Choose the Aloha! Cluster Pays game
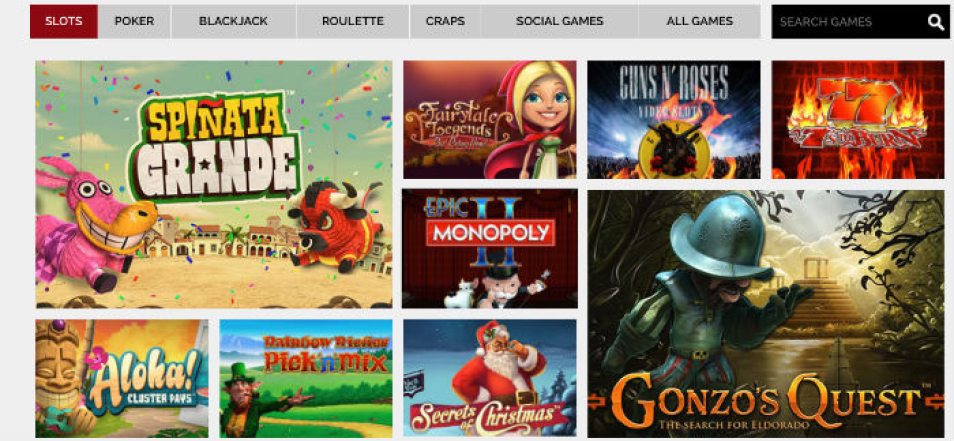 click(x=122, y=378)
